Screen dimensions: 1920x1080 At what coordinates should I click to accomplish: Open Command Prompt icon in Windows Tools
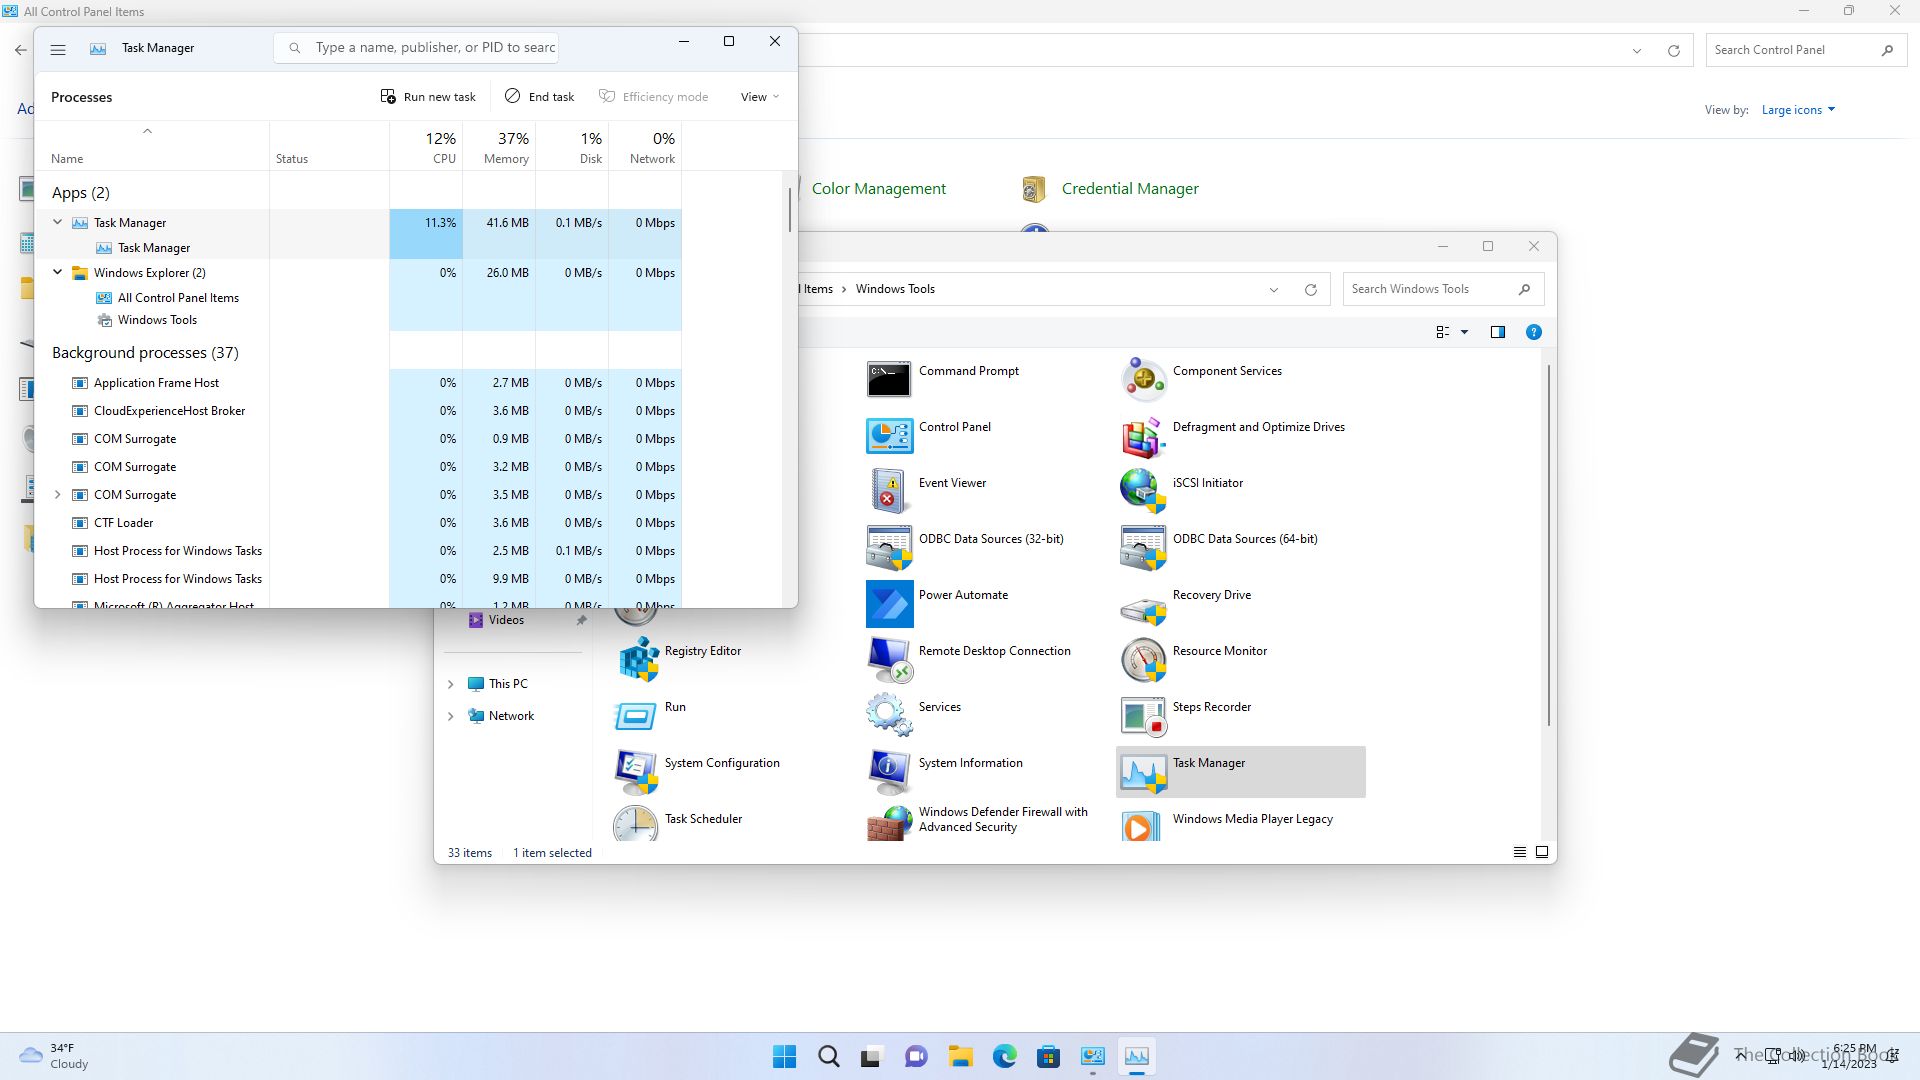888,379
